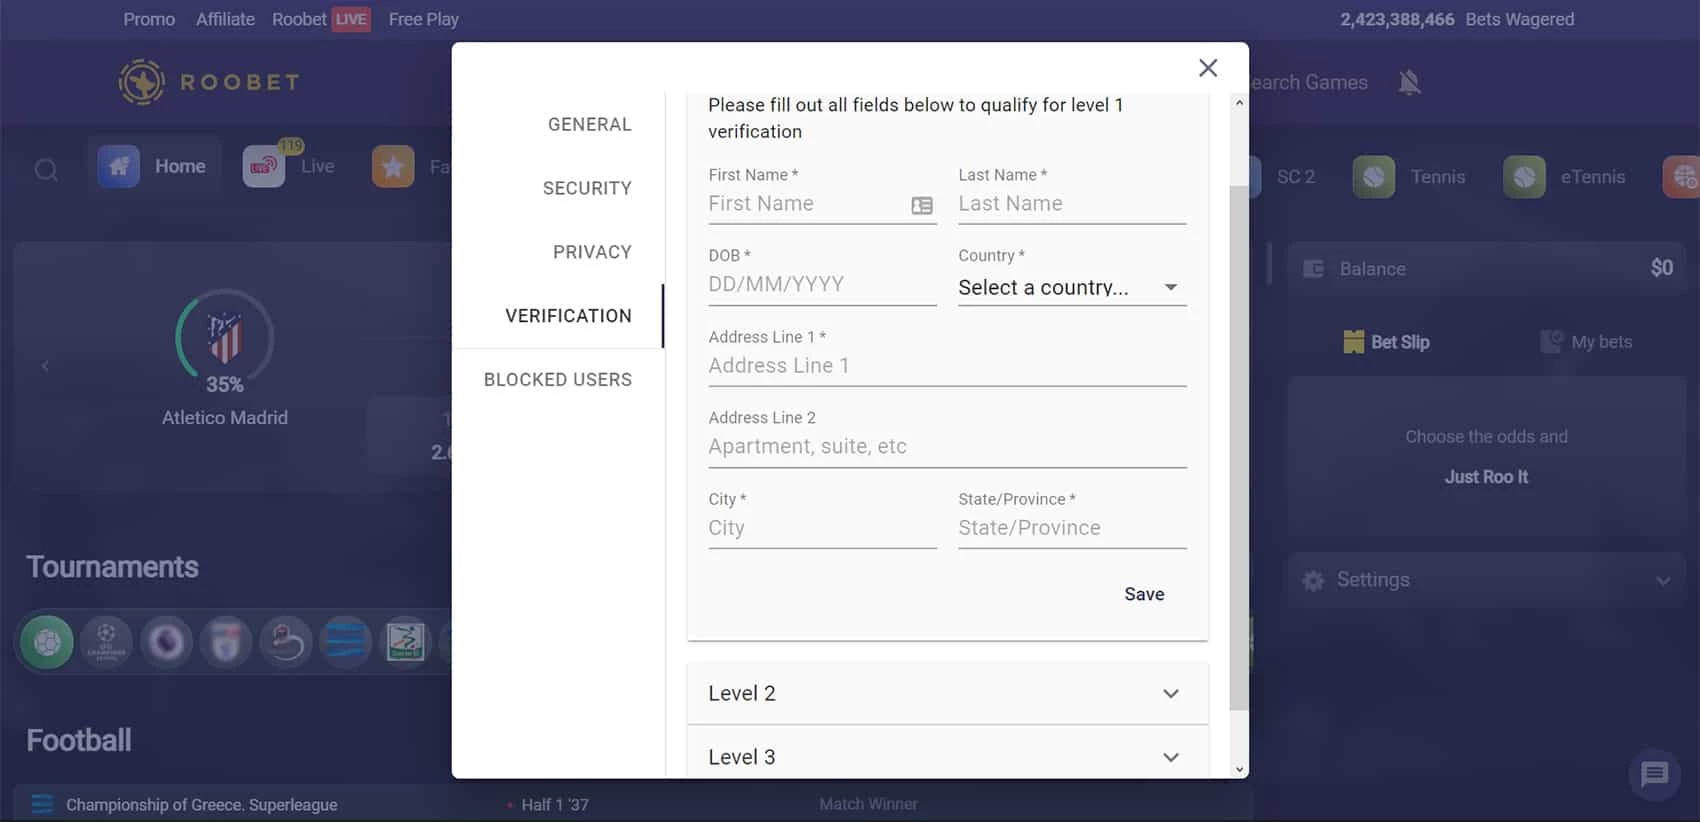Image resolution: width=1700 pixels, height=822 pixels.
Task: Expand the Settings panel chevron
Action: (x=1662, y=581)
